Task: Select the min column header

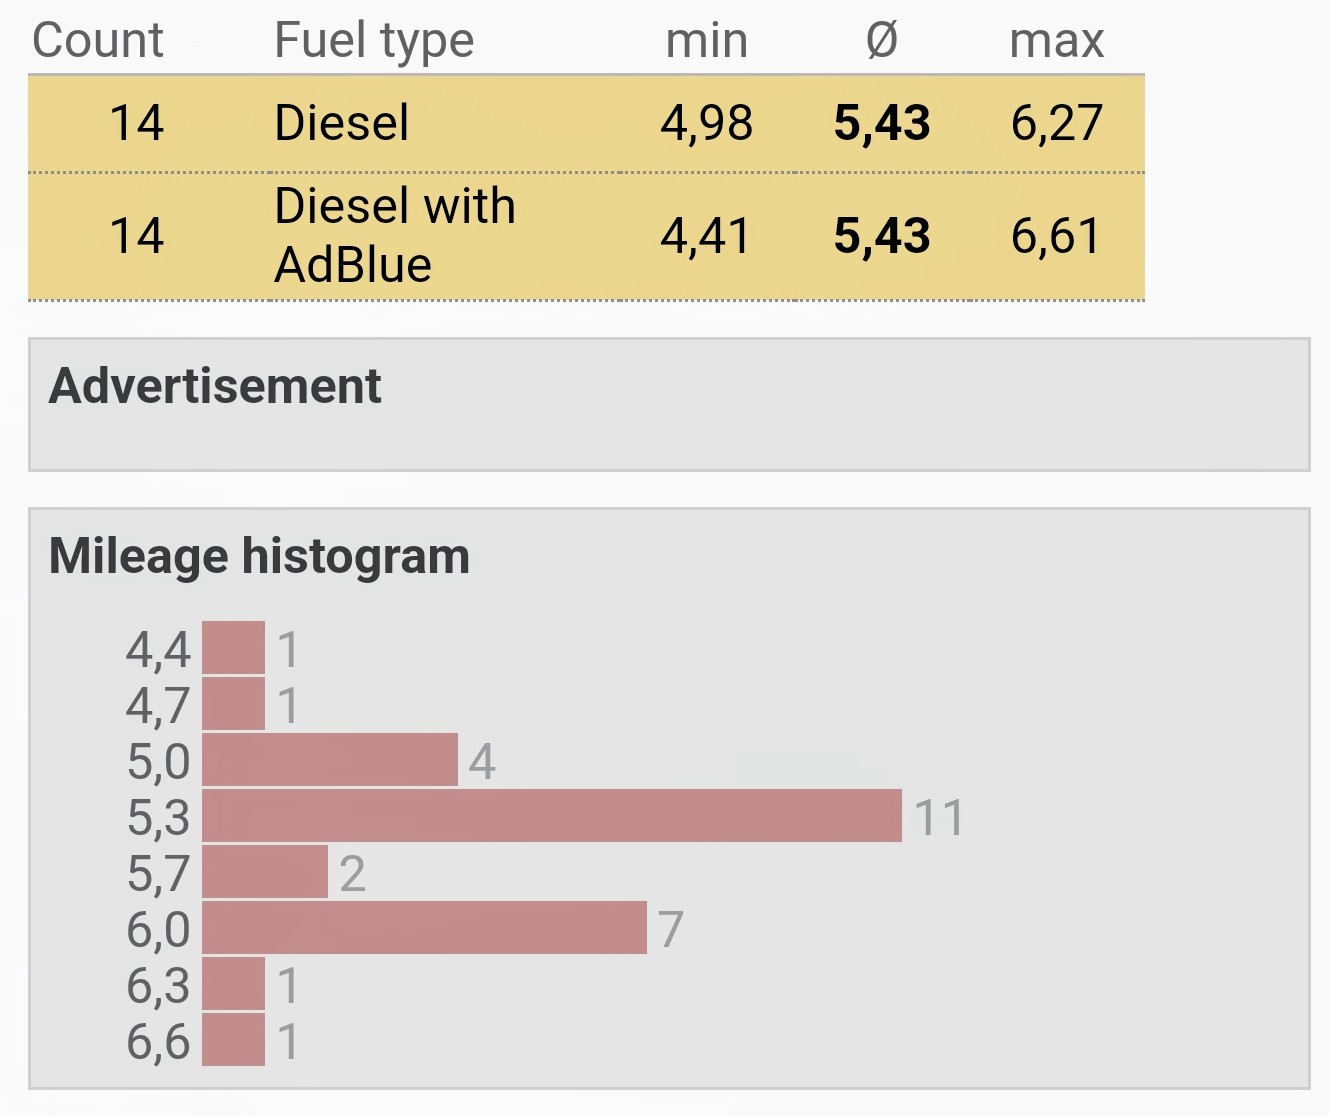Action: 707,42
